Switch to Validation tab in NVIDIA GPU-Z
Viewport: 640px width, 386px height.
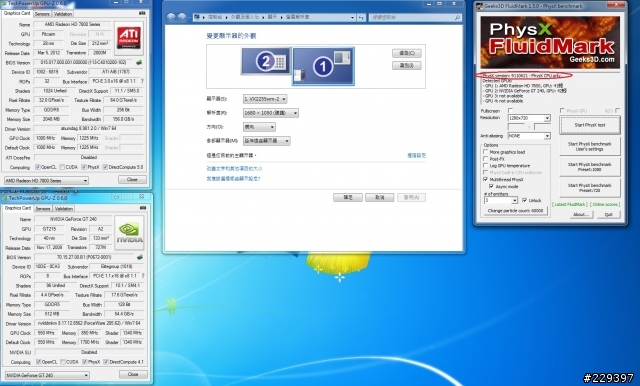coord(64,208)
